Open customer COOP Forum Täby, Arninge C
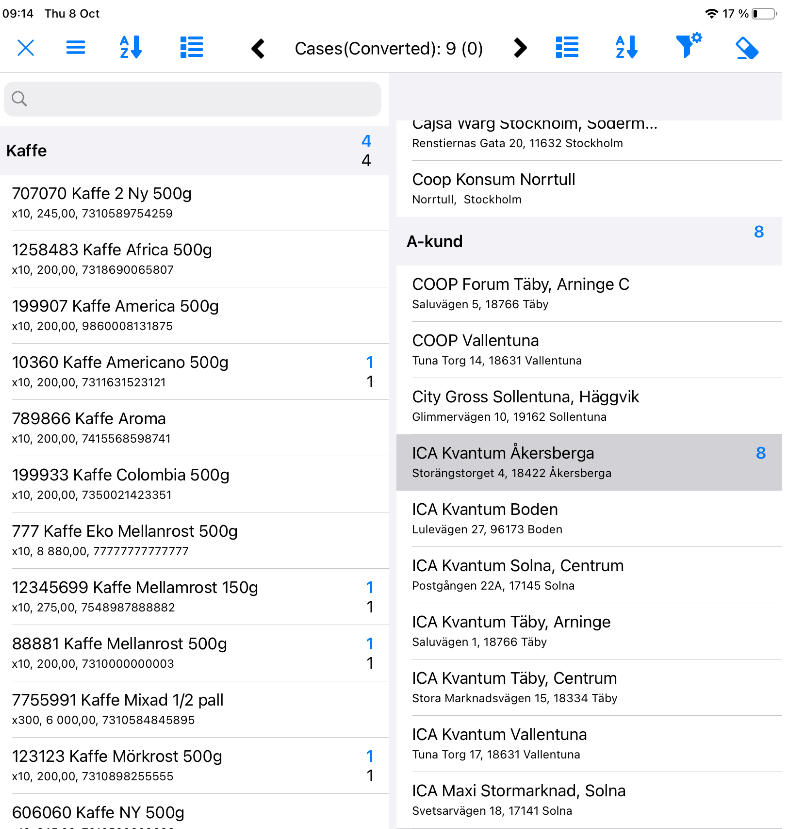785x829 pixels. (x=589, y=293)
